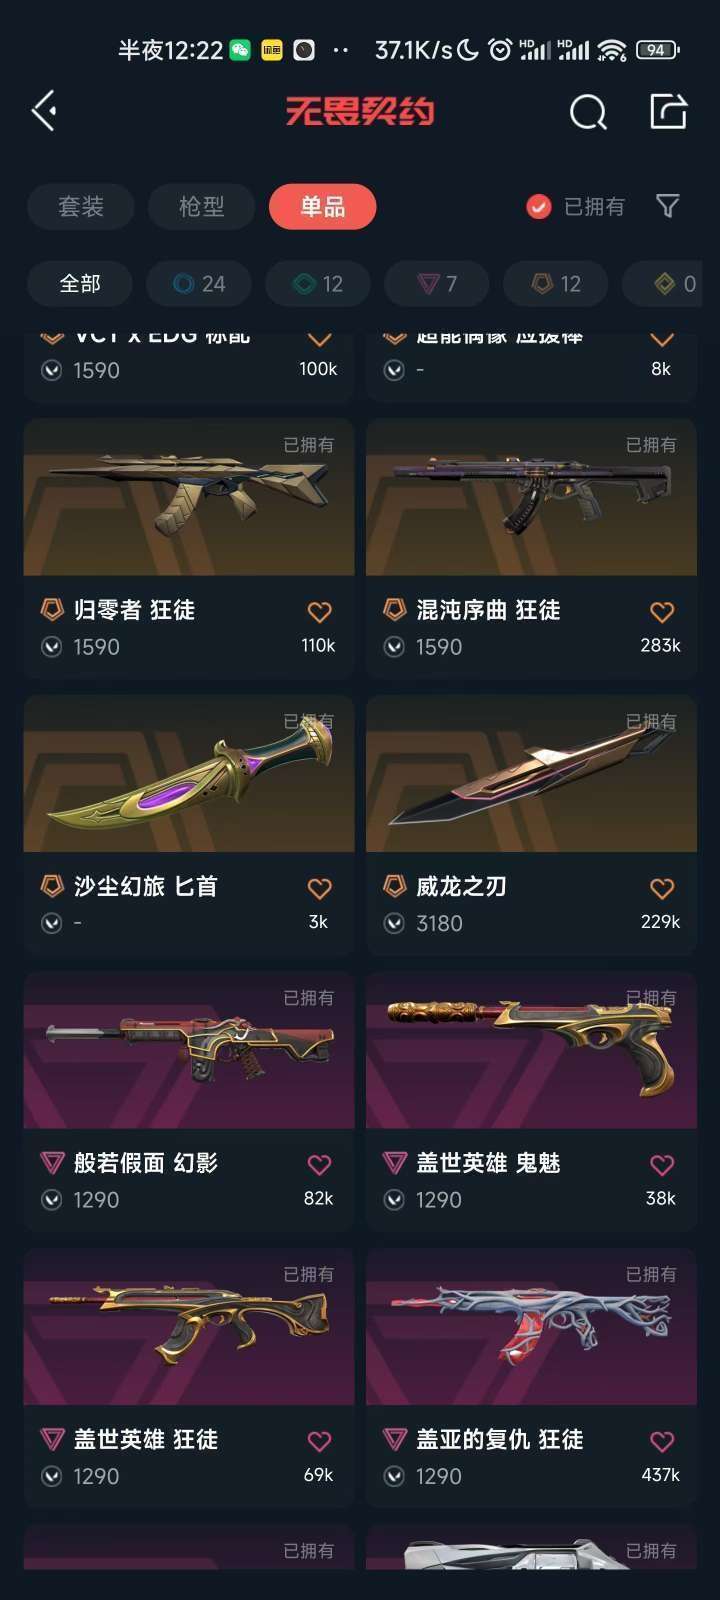Select the green tier chip showing 12

[318, 284]
